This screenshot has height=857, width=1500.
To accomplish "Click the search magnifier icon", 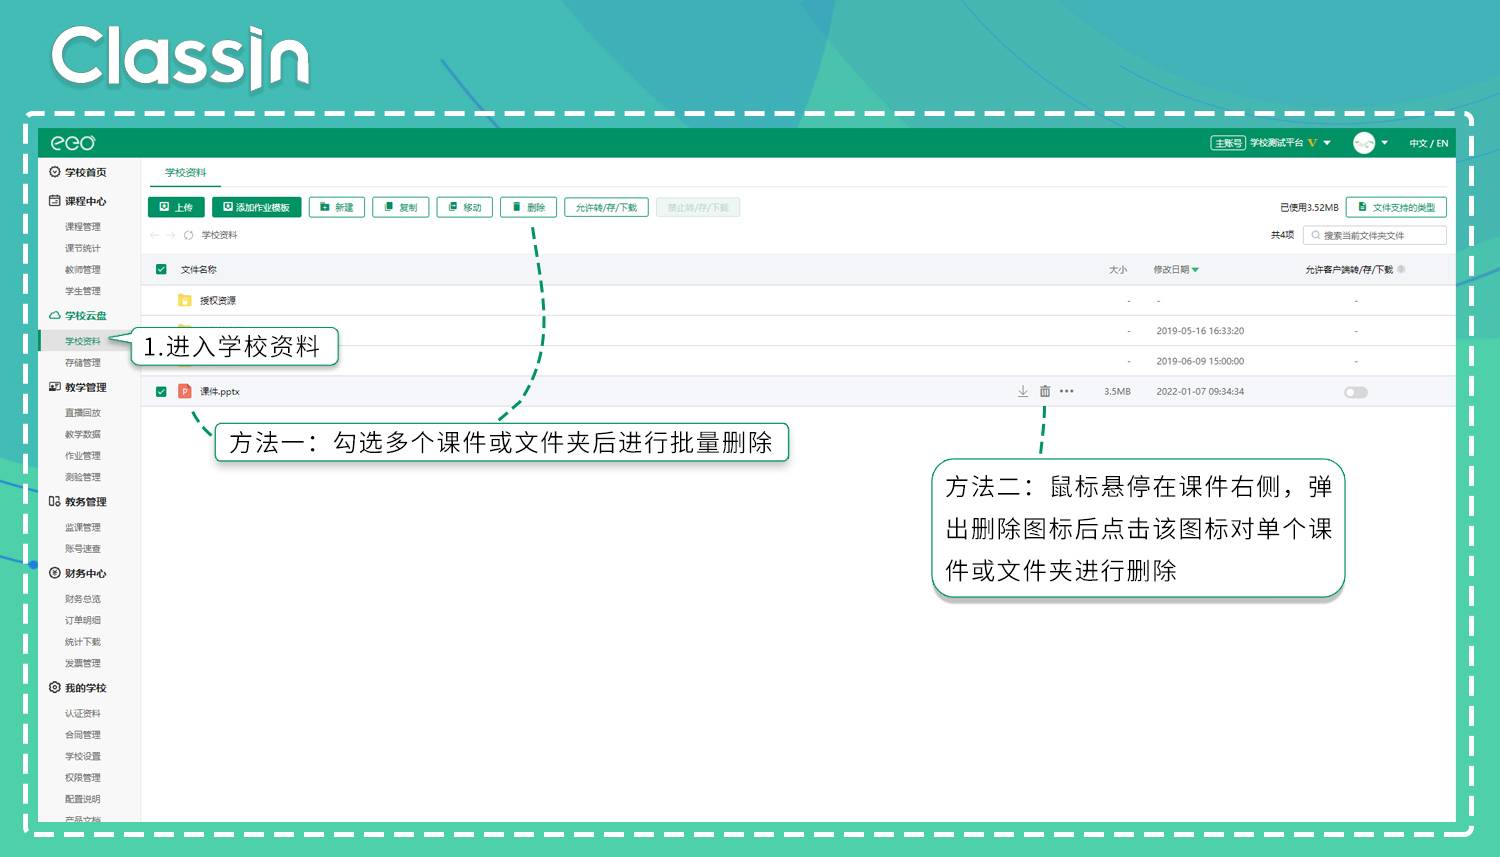I will click(1316, 235).
